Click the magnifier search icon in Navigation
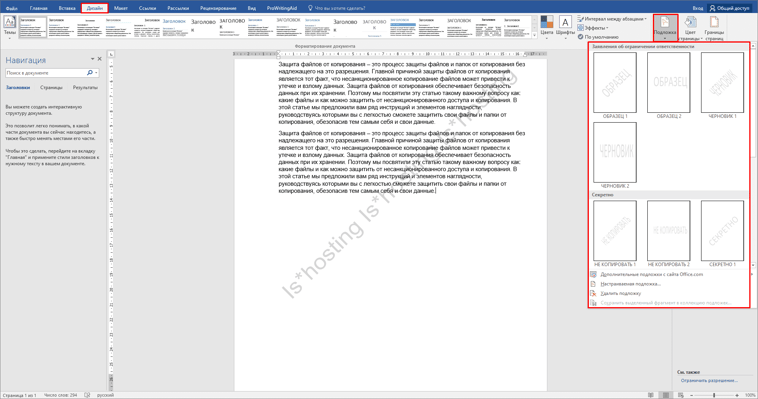The image size is (758, 399). (89, 73)
